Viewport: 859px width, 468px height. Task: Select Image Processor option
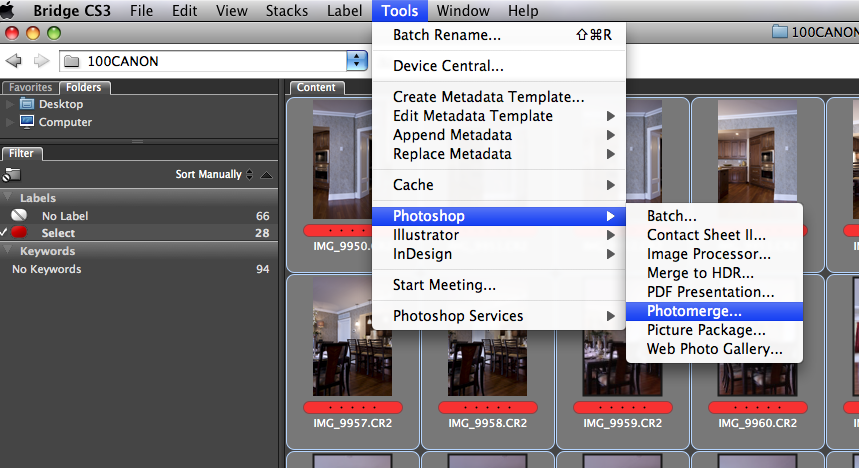(714, 254)
